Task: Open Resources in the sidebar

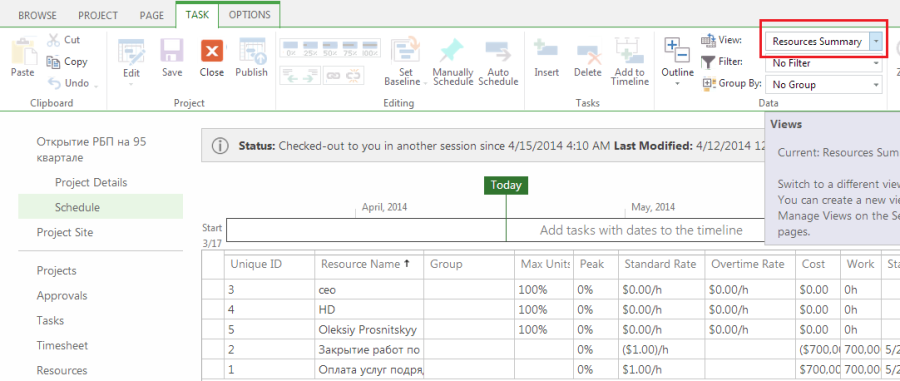Action: click(62, 371)
